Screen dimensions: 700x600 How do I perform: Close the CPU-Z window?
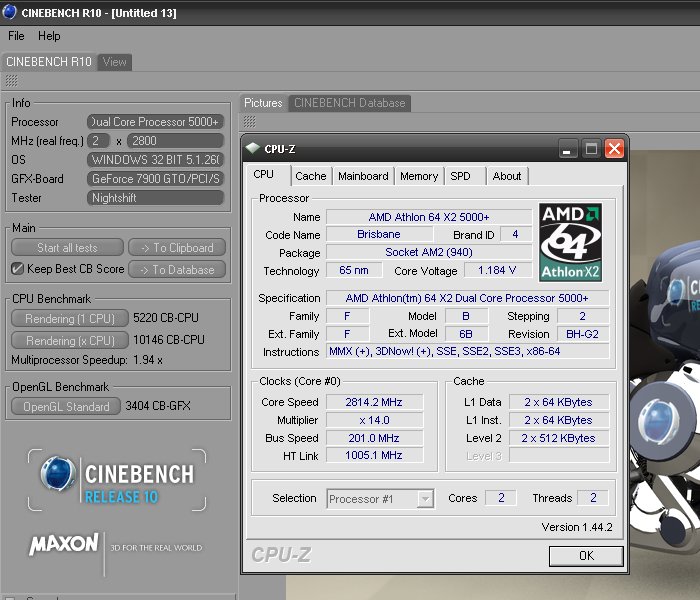point(614,148)
